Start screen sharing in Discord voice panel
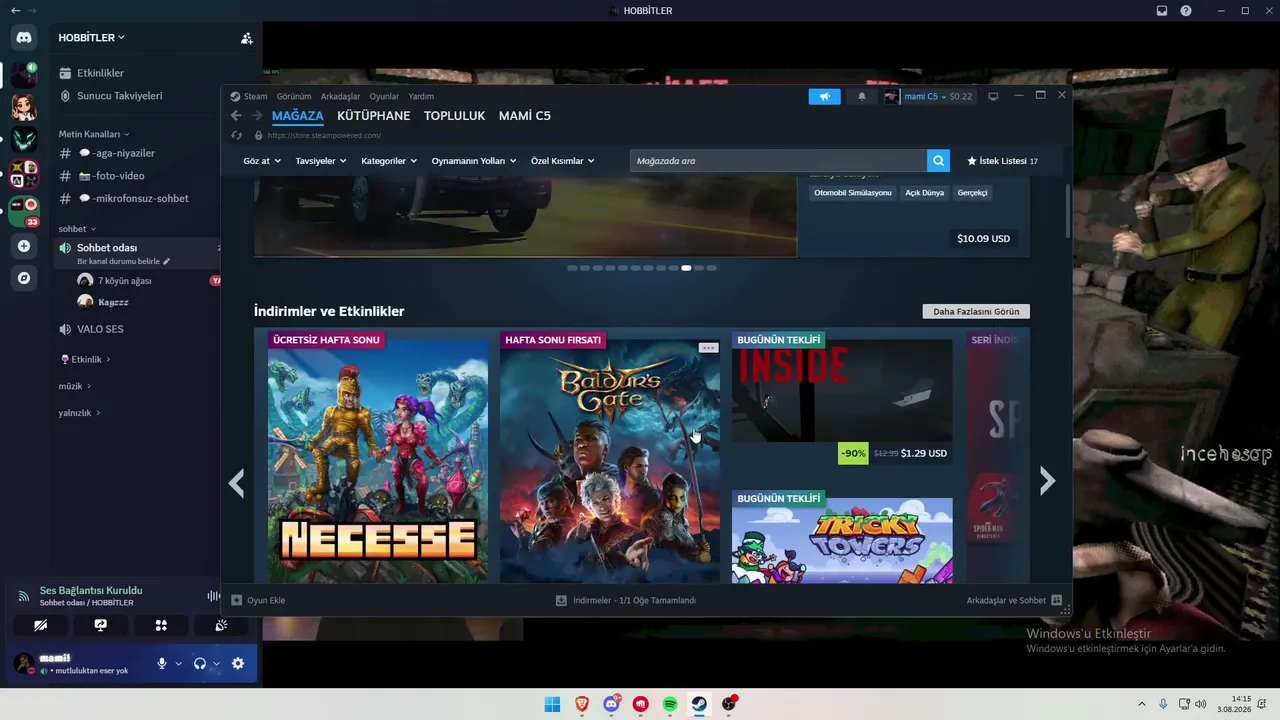Viewport: 1280px width, 720px height. [101, 625]
